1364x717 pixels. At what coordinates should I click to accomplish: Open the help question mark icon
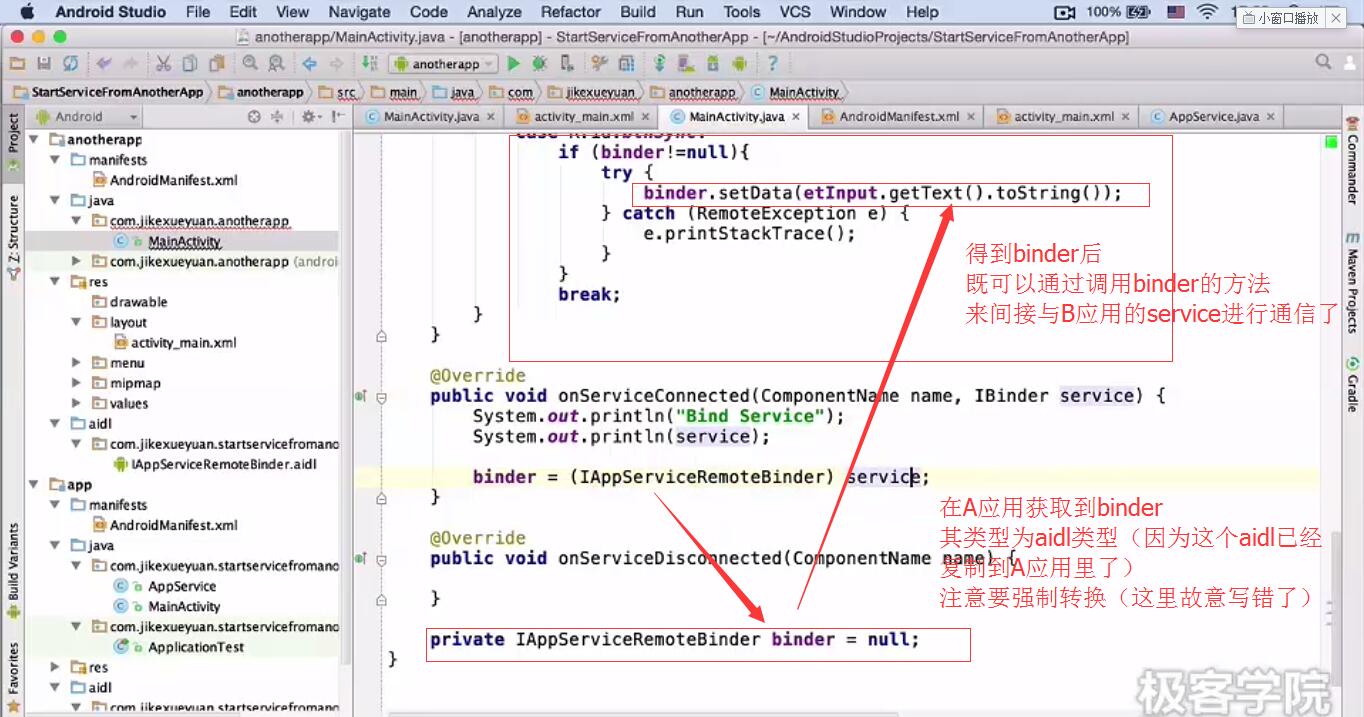pos(772,63)
